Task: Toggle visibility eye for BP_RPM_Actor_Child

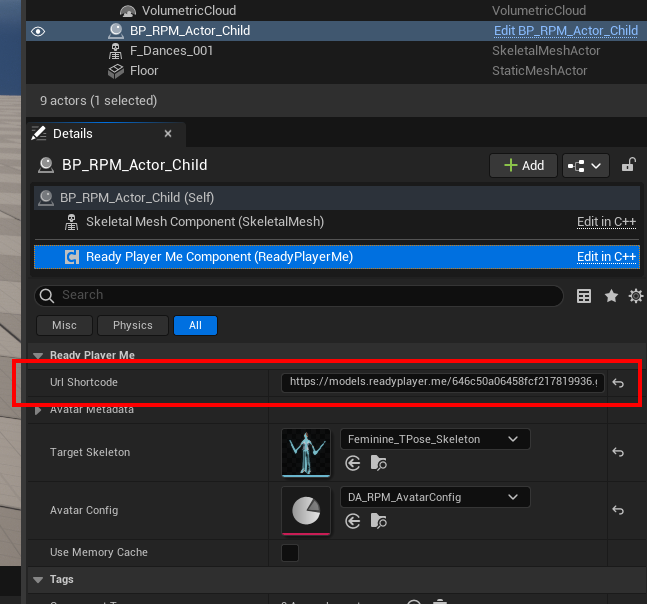Action: tap(38, 31)
